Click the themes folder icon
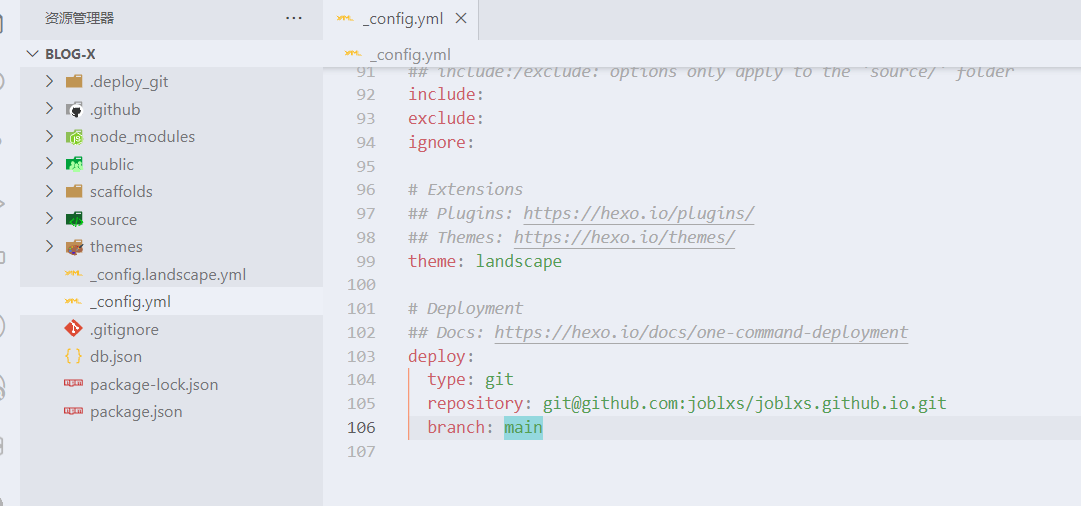The height and width of the screenshot is (506, 1081). [x=74, y=247]
